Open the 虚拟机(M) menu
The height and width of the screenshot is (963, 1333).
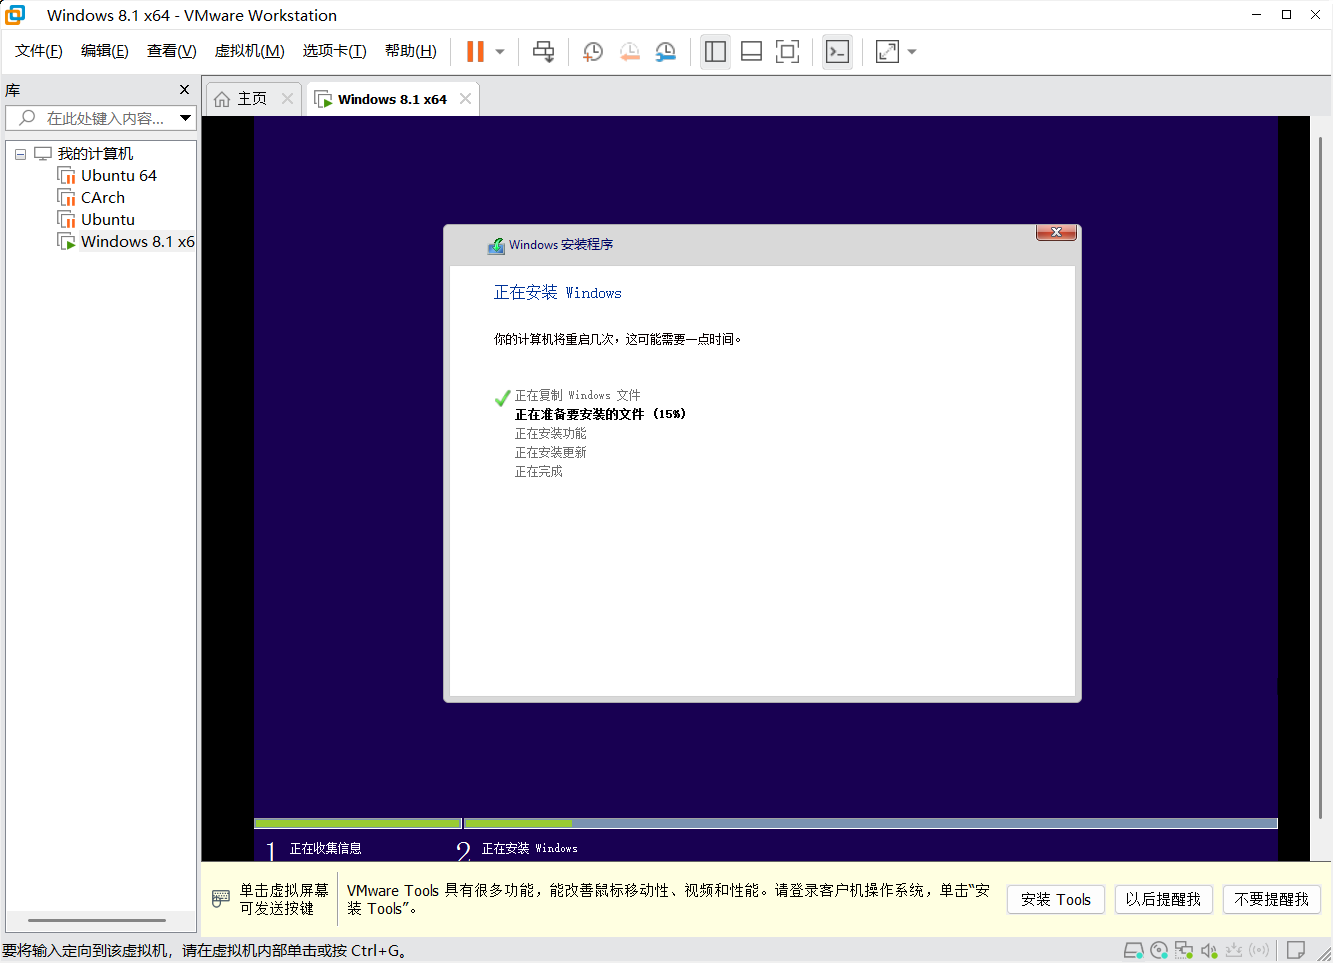tap(249, 51)
